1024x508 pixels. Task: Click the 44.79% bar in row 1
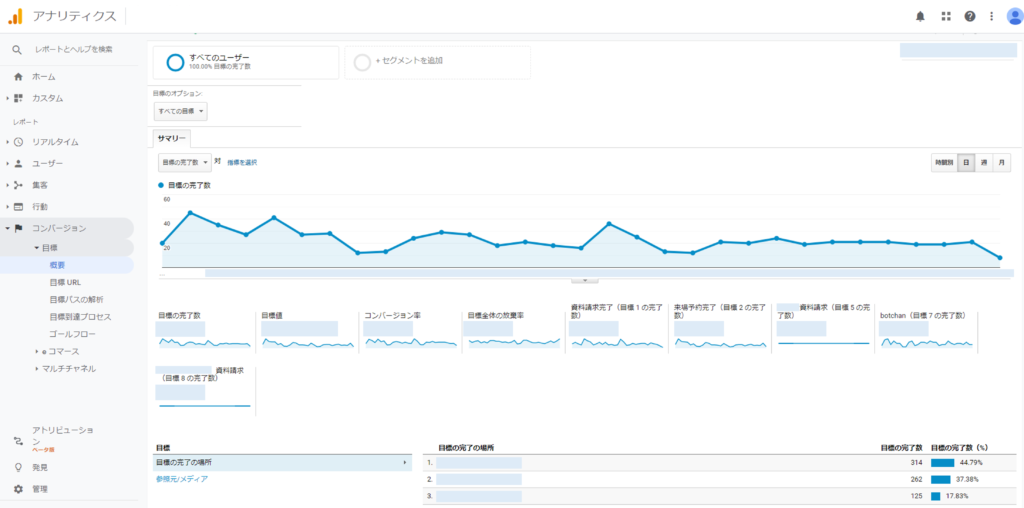pyautogui.click(x=942, y=463)
